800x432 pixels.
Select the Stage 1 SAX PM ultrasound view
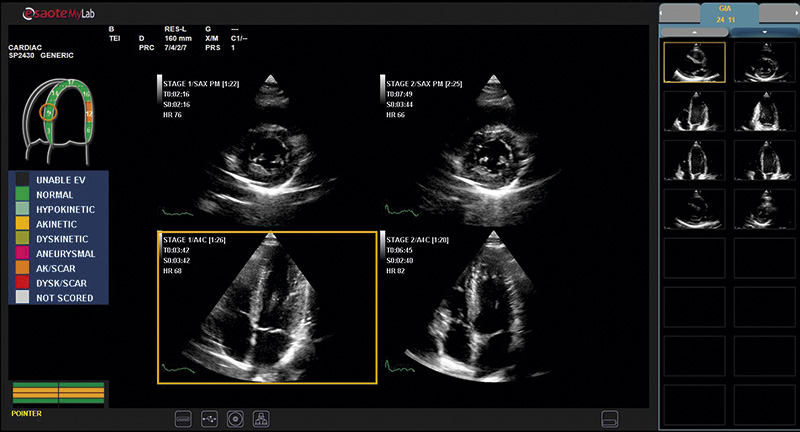[x=267, y=150]
